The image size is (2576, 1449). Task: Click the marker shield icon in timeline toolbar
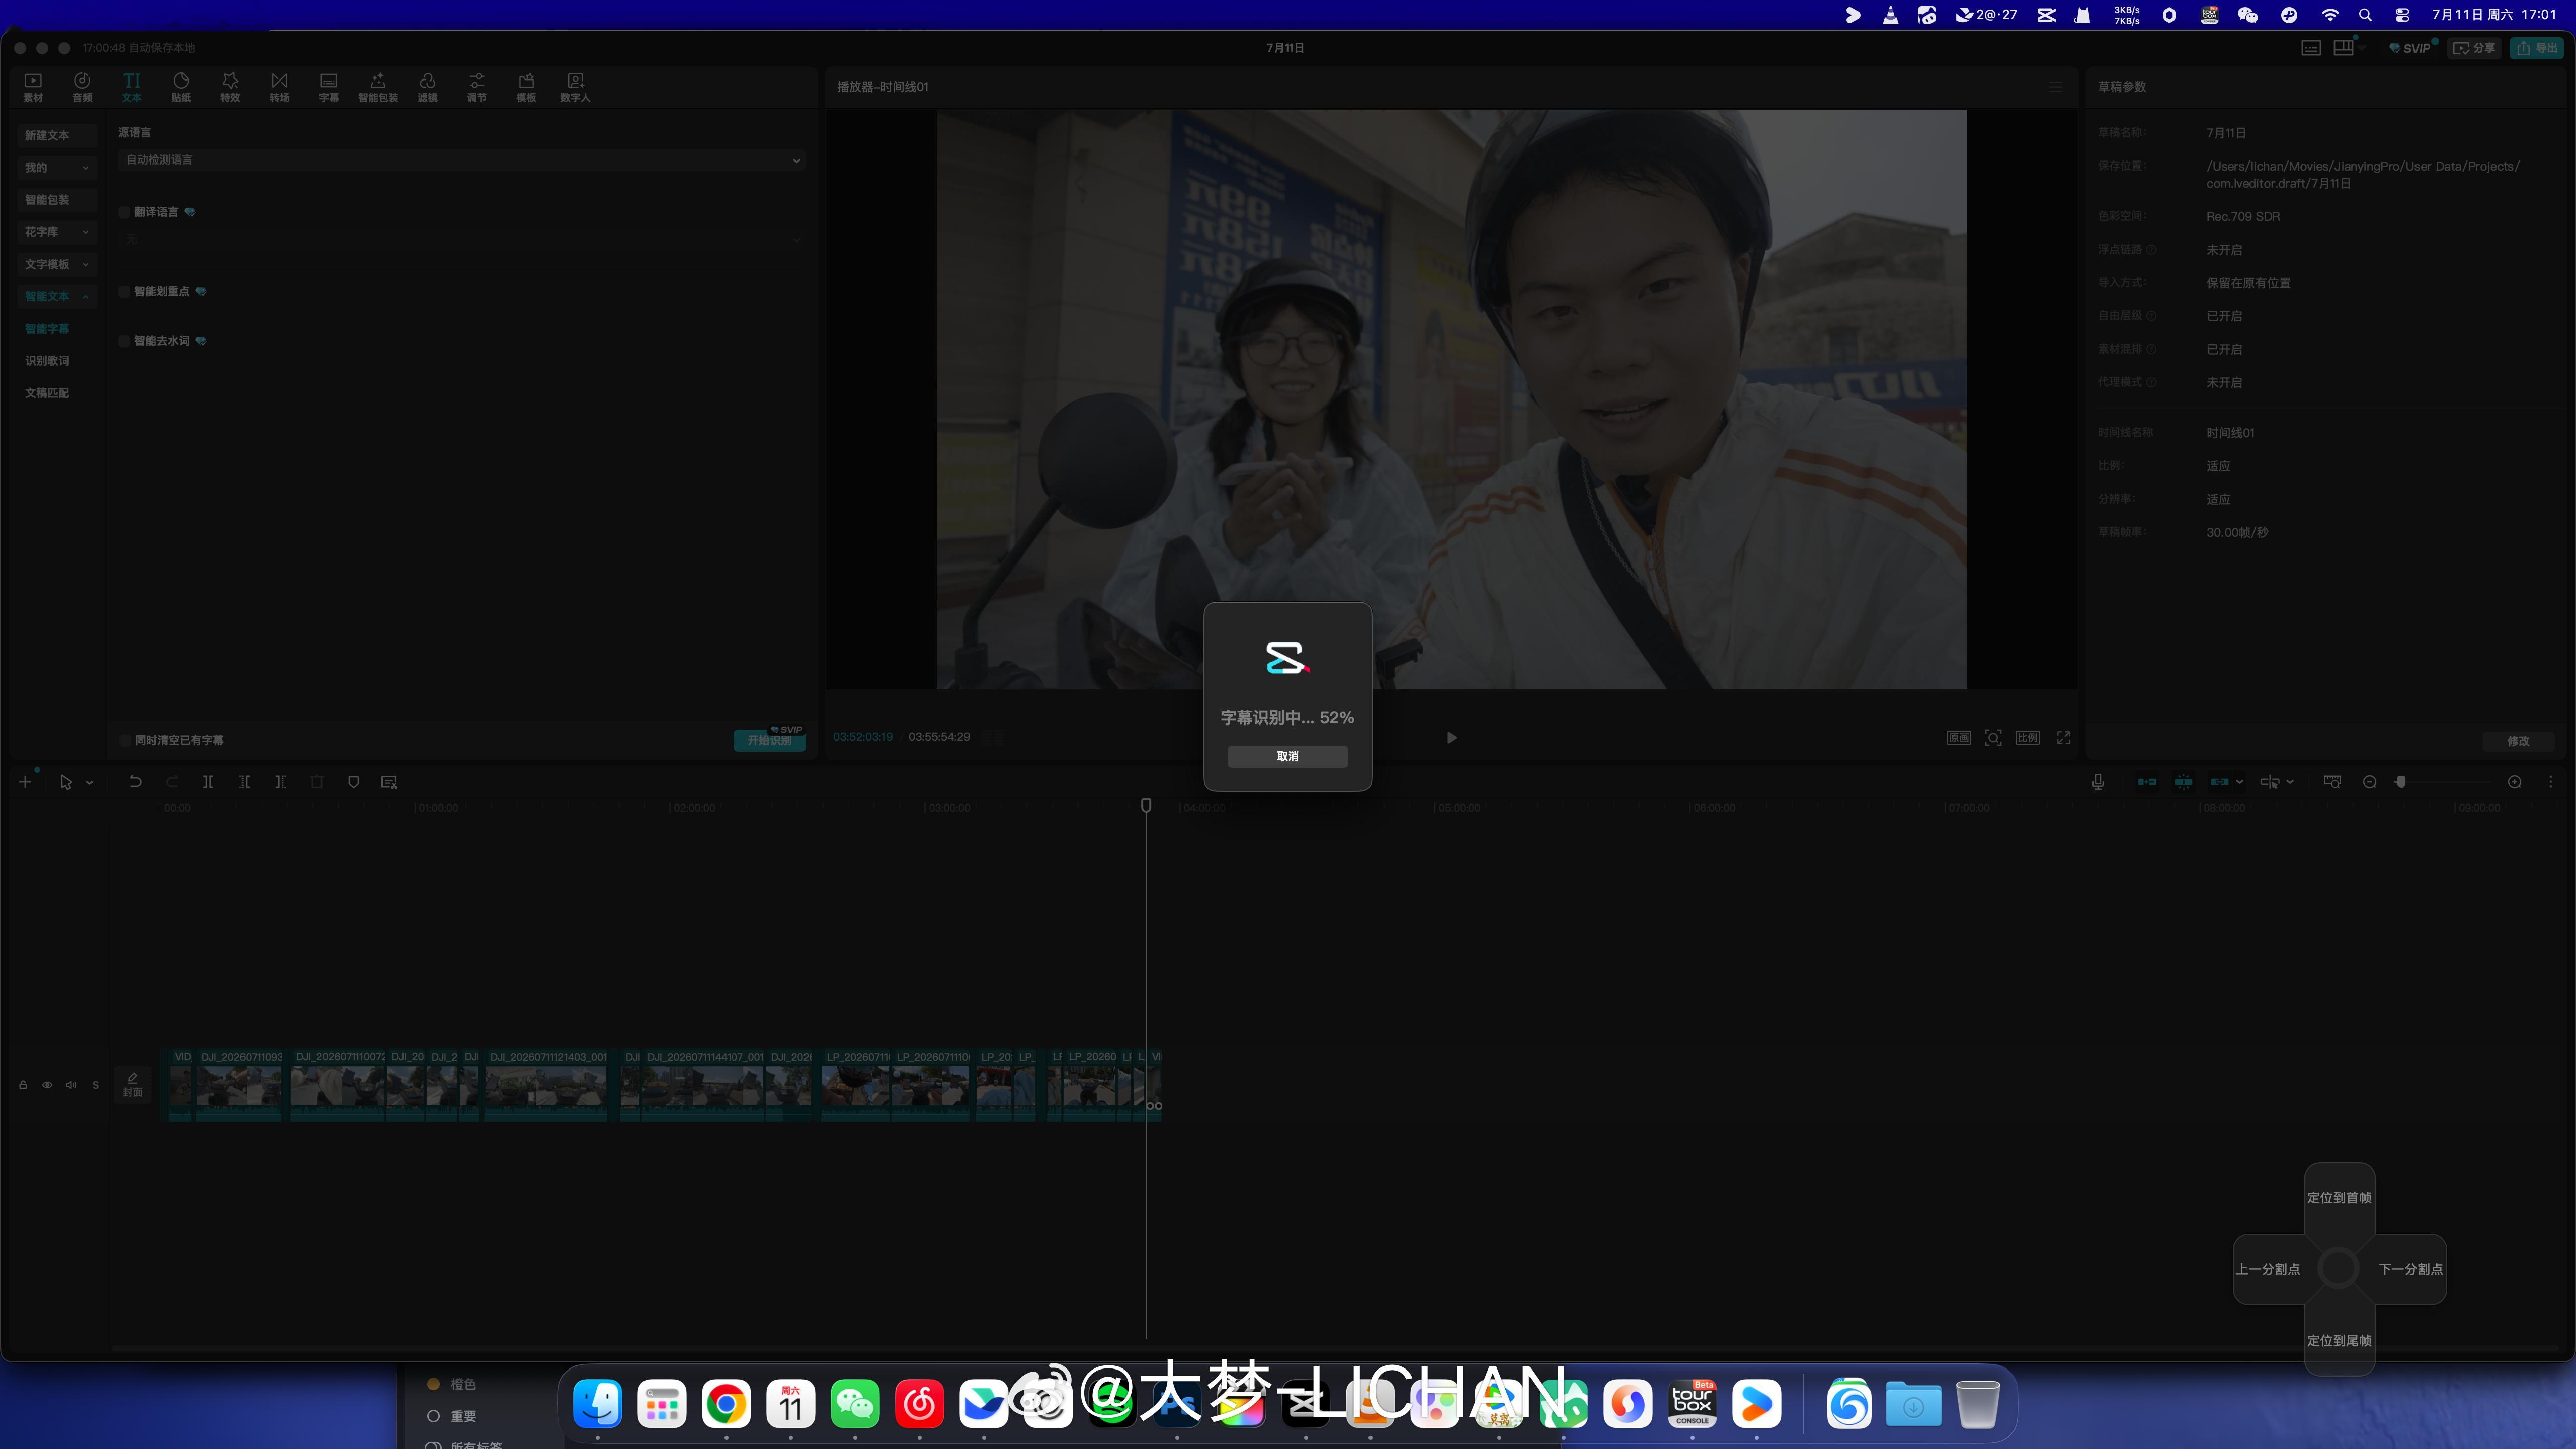pyautogui.click(x=353, y=782)
